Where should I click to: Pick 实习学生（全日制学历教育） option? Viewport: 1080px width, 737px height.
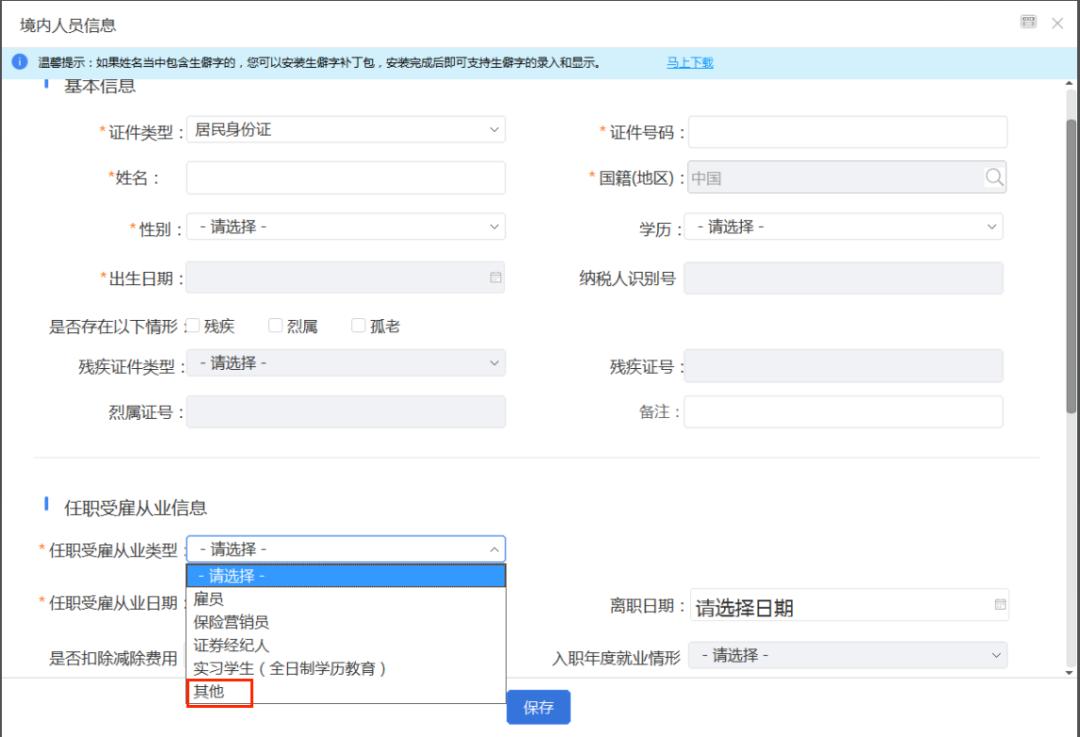click(290, 668)
